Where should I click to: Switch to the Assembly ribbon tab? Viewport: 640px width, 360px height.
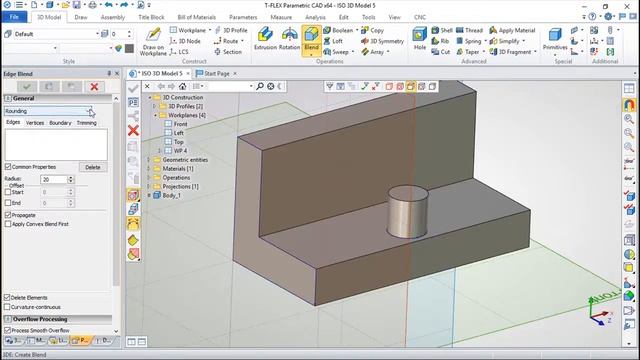[113, 17]
